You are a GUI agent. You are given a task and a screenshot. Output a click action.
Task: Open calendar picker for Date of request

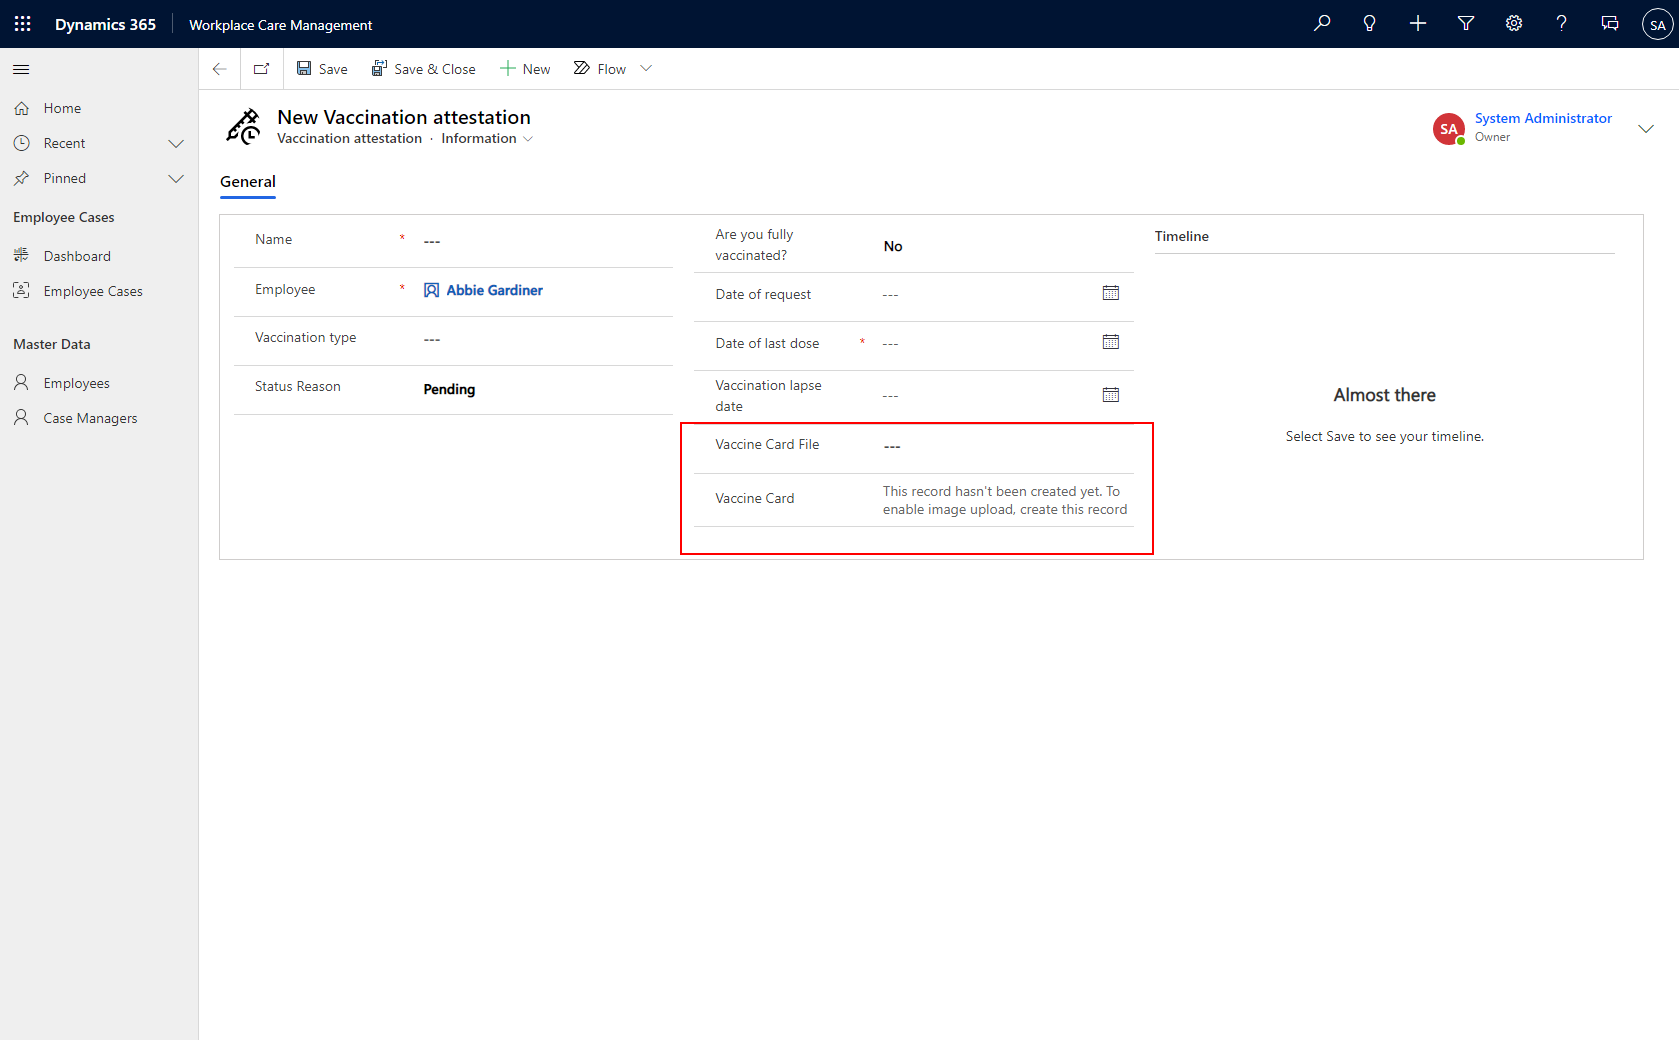point(1110,293)
